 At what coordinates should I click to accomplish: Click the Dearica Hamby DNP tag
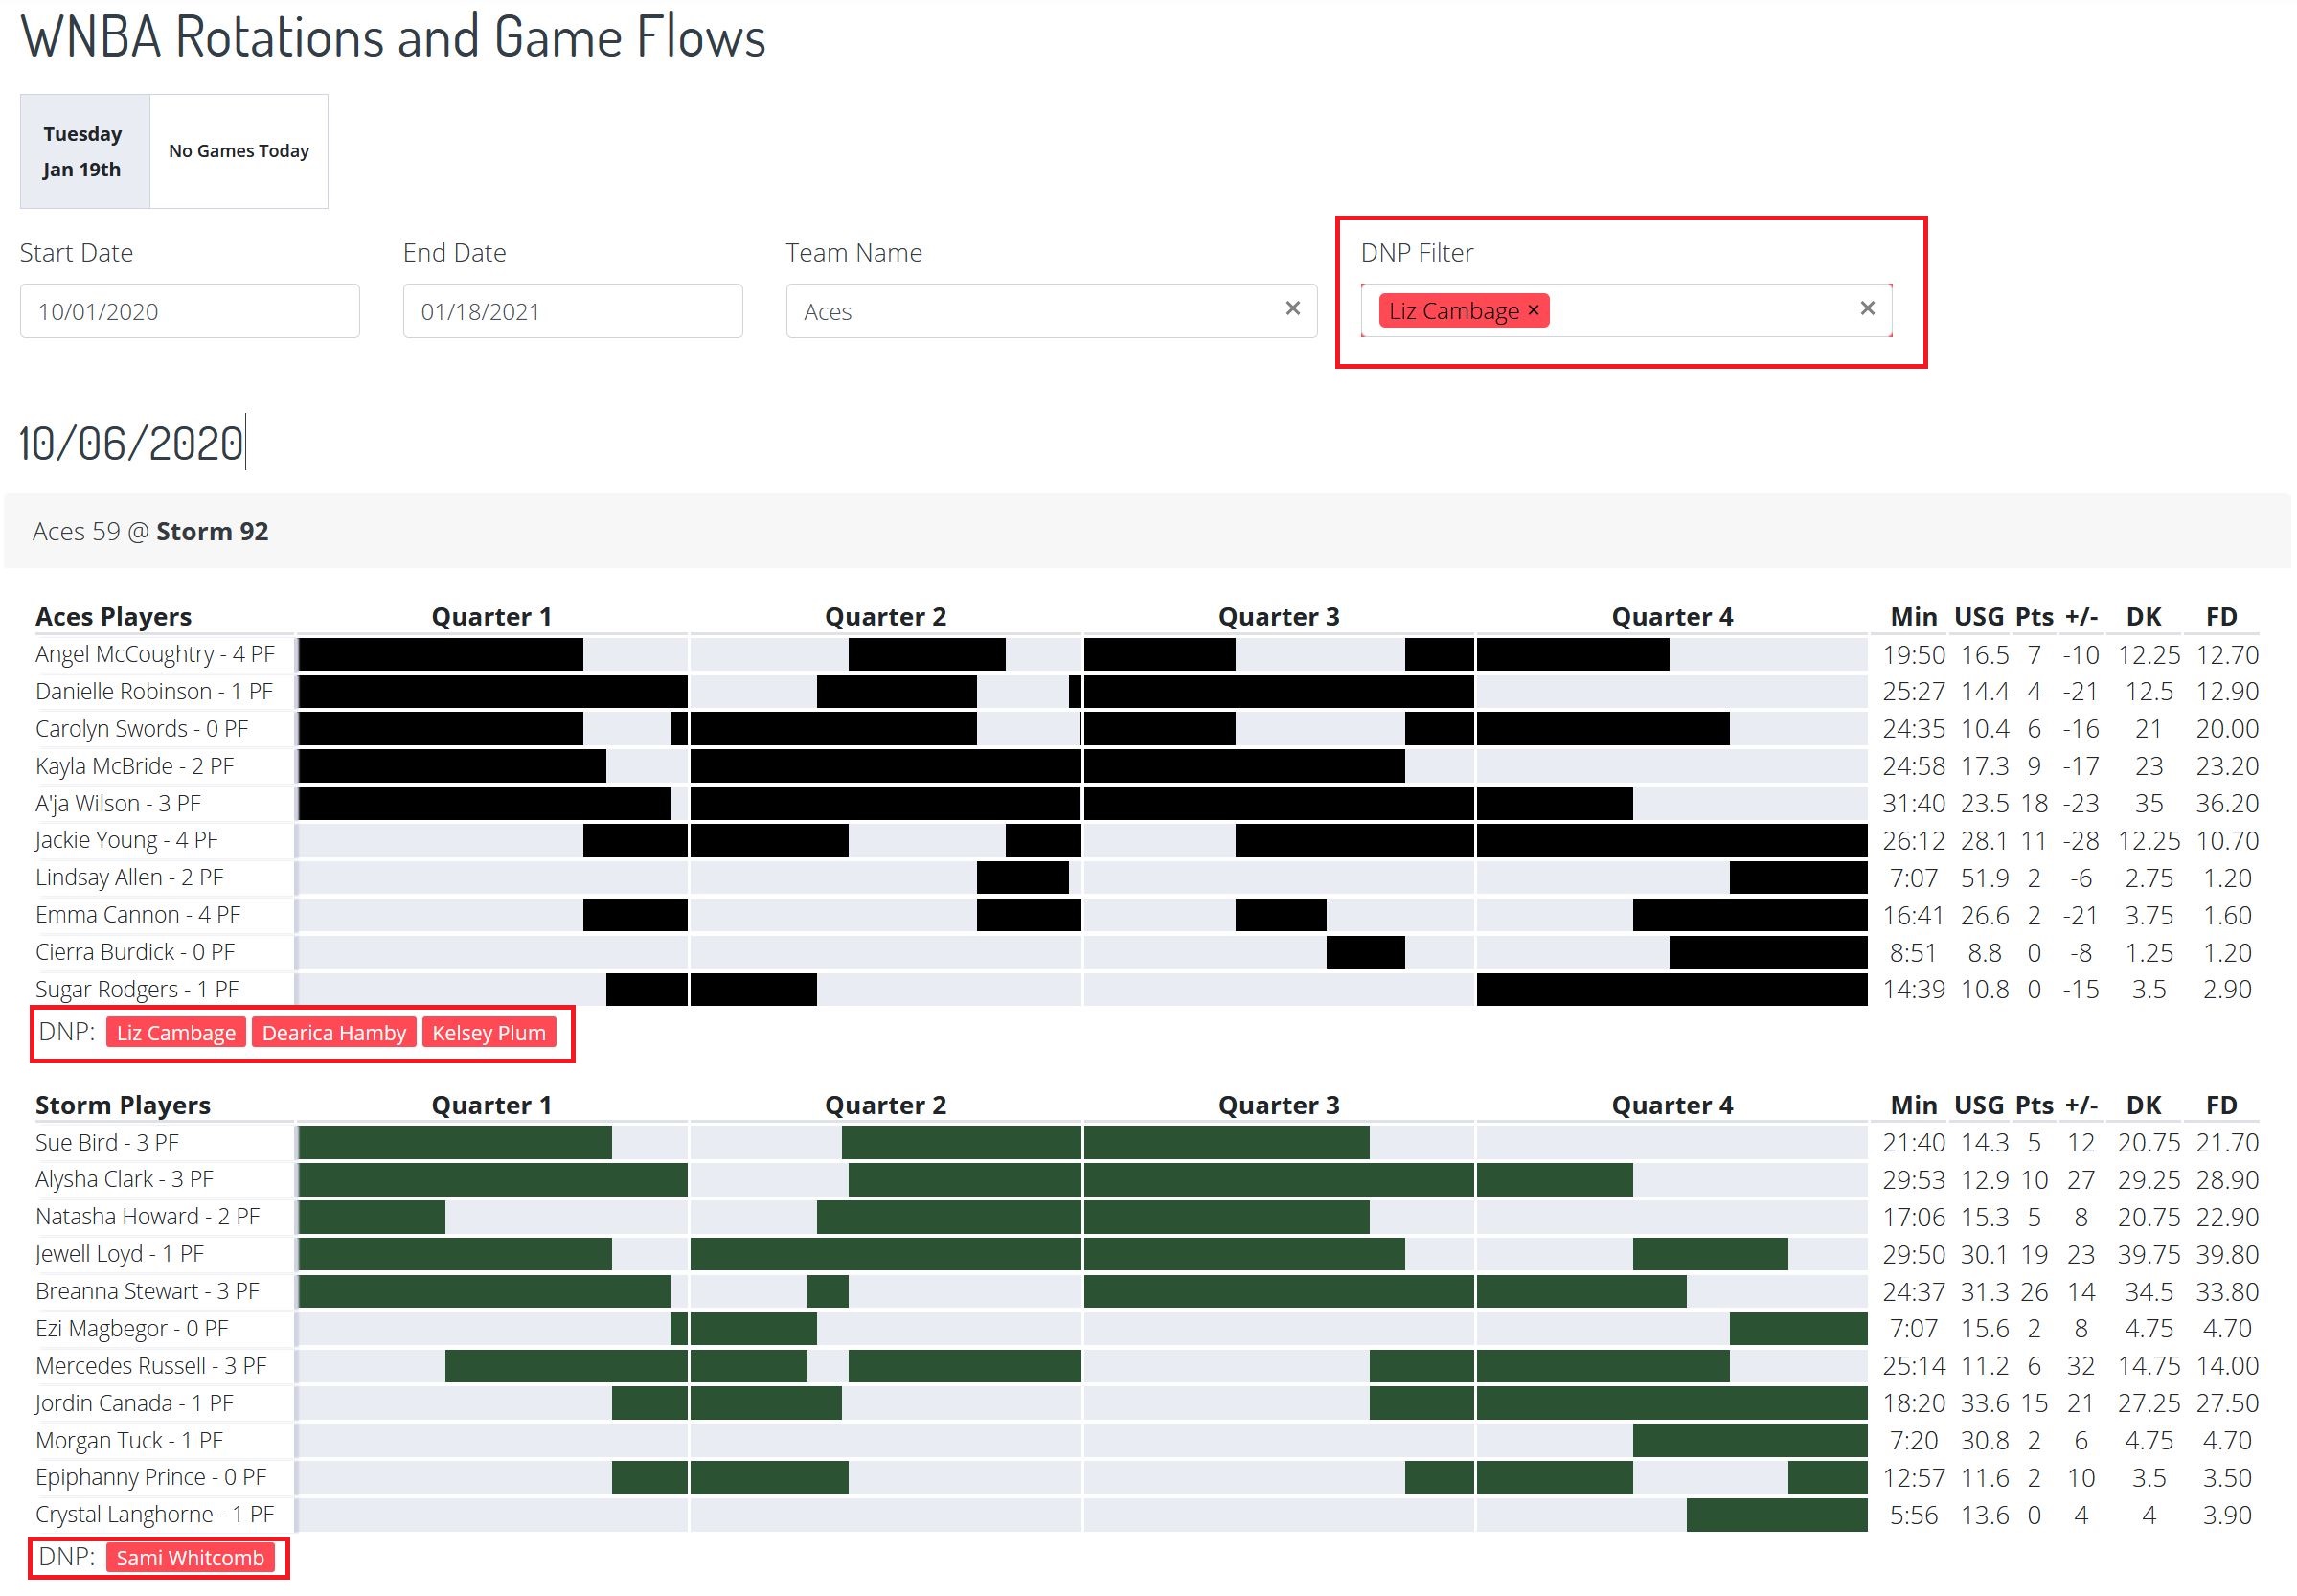[334, 1033]
